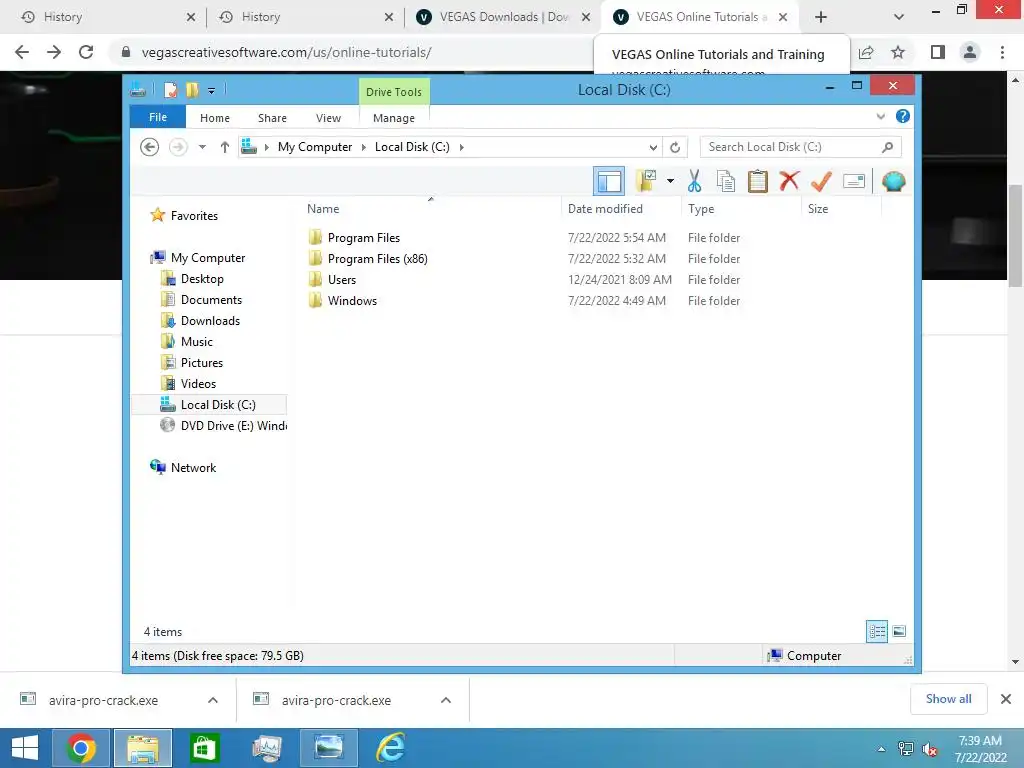Click quick access new folder icon
The height and width of the screenshot is (768, 1024).
pyautogui.click(x=192, y=89)
